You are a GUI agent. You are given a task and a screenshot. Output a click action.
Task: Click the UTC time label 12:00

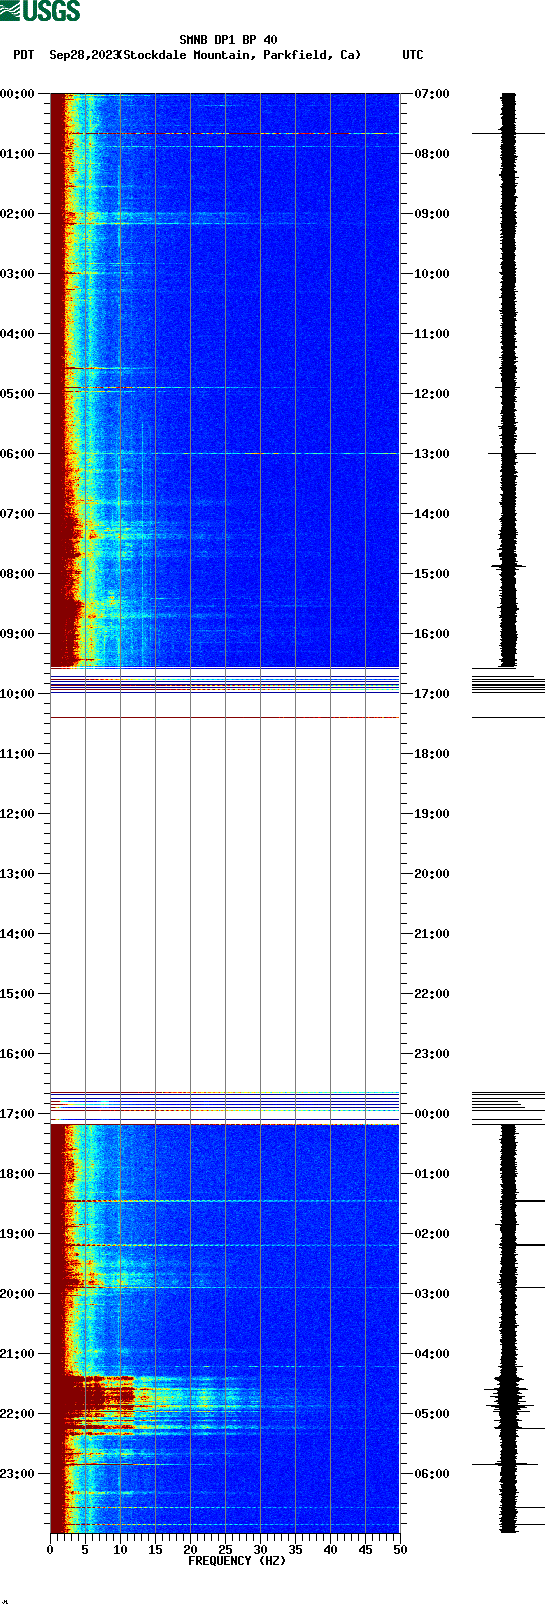coord(431,394)
